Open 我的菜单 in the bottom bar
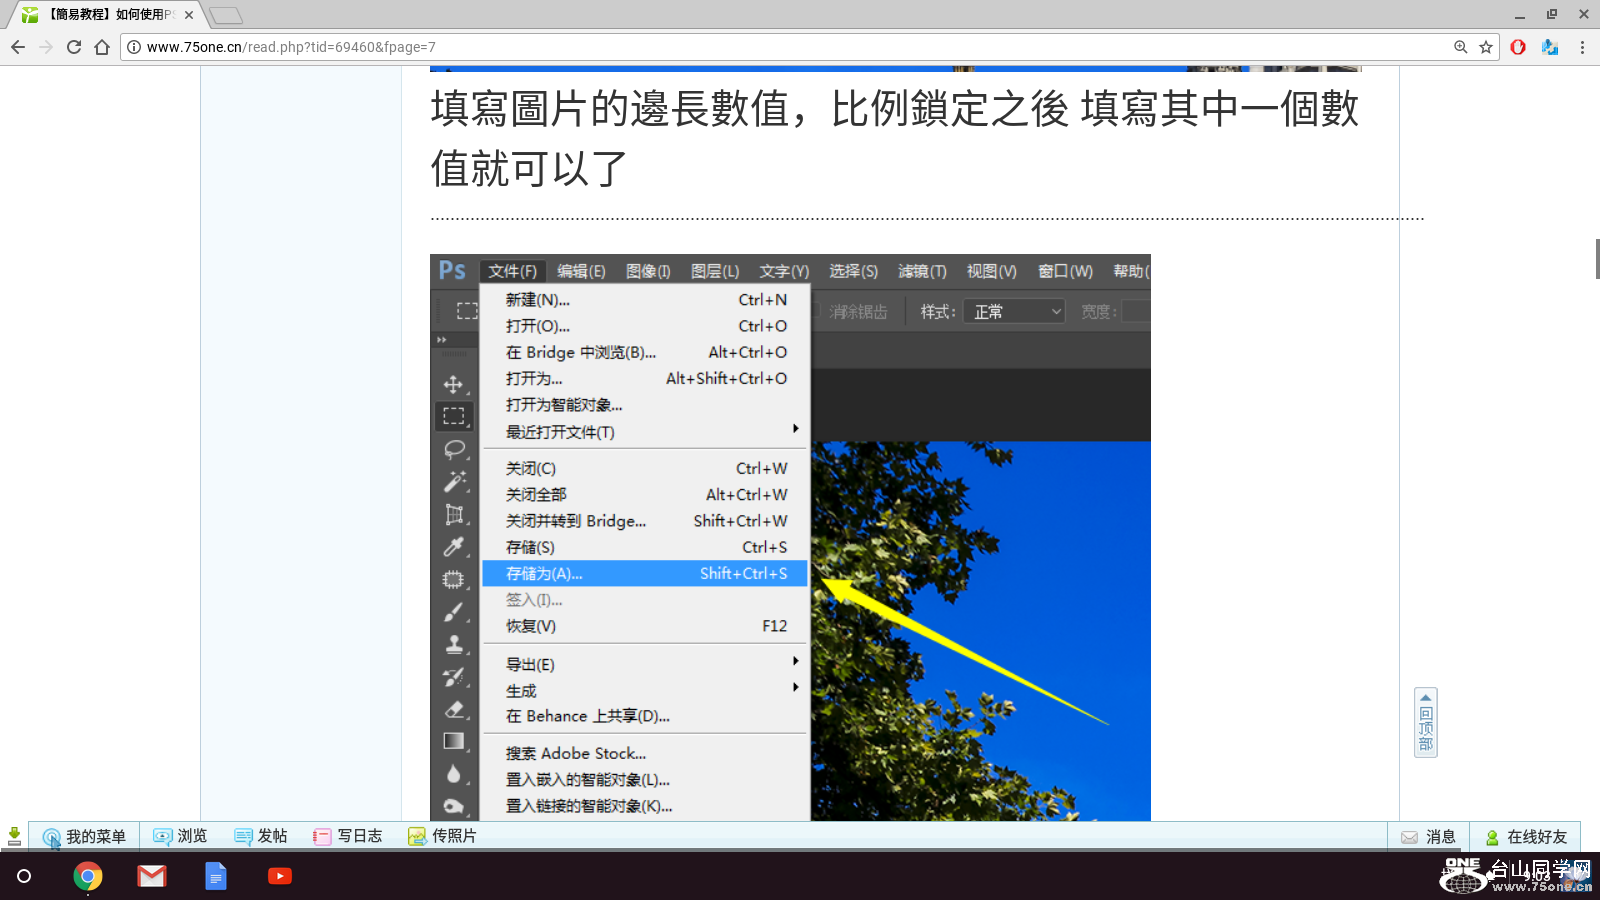This screenshot has width=1600, height=900. pos(84,837)
